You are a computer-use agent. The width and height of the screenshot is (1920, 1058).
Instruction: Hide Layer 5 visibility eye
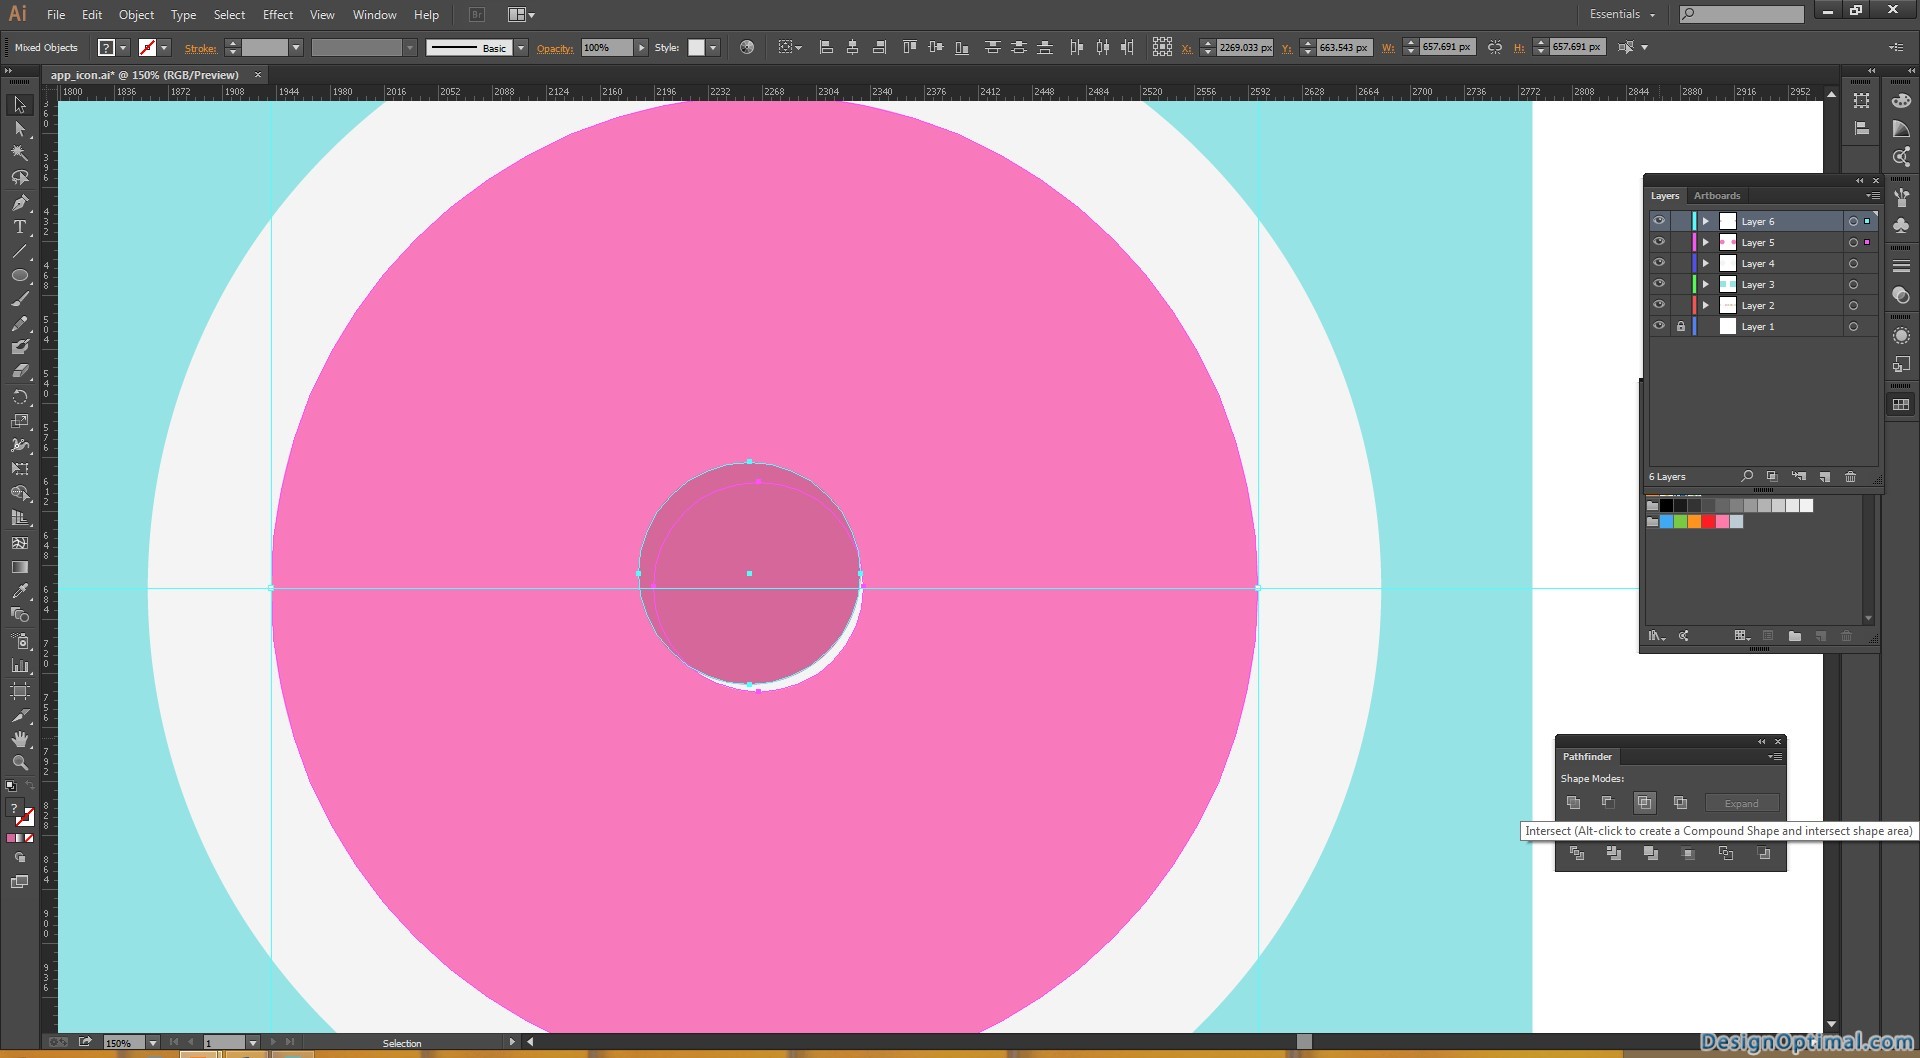point(1659,242)
